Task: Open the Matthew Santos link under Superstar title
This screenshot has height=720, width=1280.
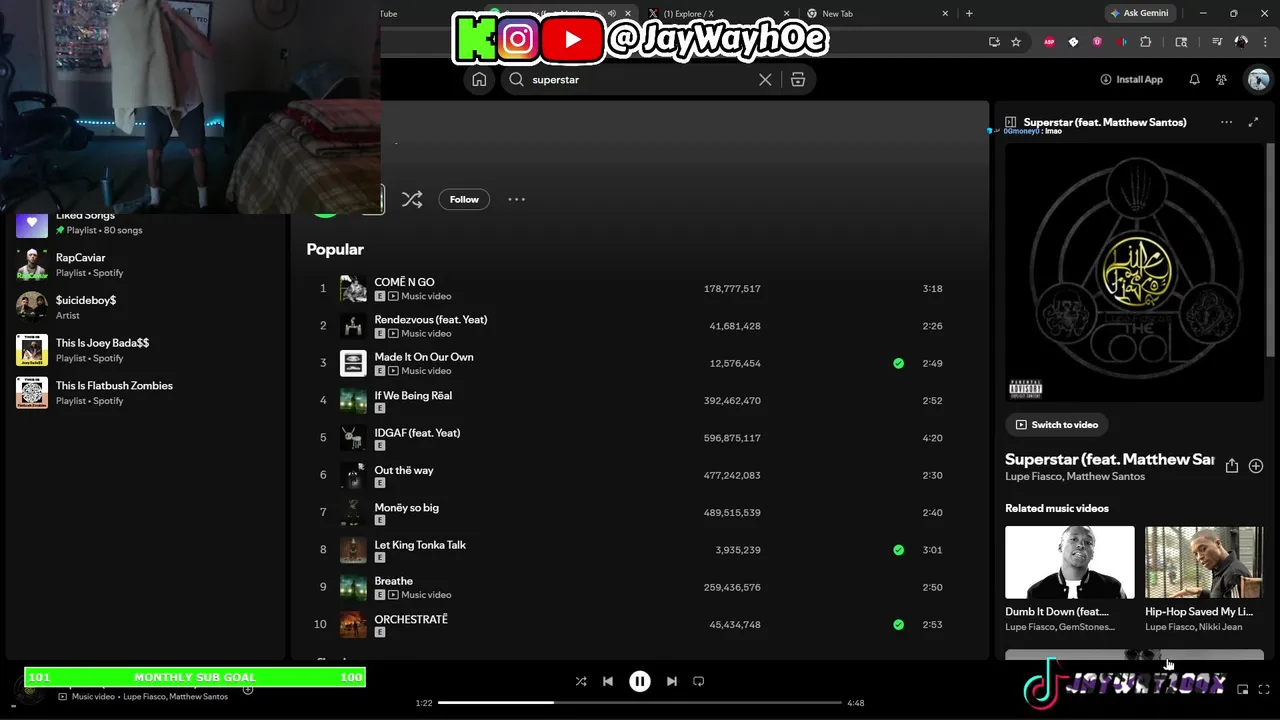Action: pyautogui.click(x=1106, y=477)
